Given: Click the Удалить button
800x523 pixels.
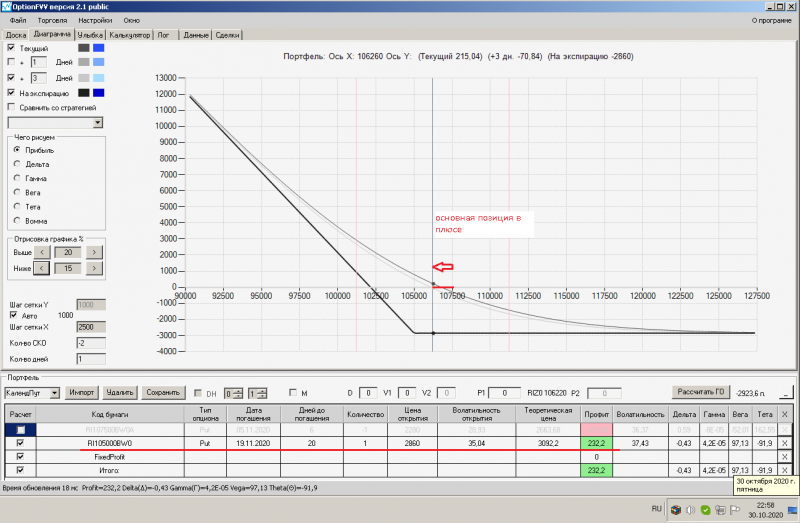Looking at the screenshot, I should (x=120, y=392).
